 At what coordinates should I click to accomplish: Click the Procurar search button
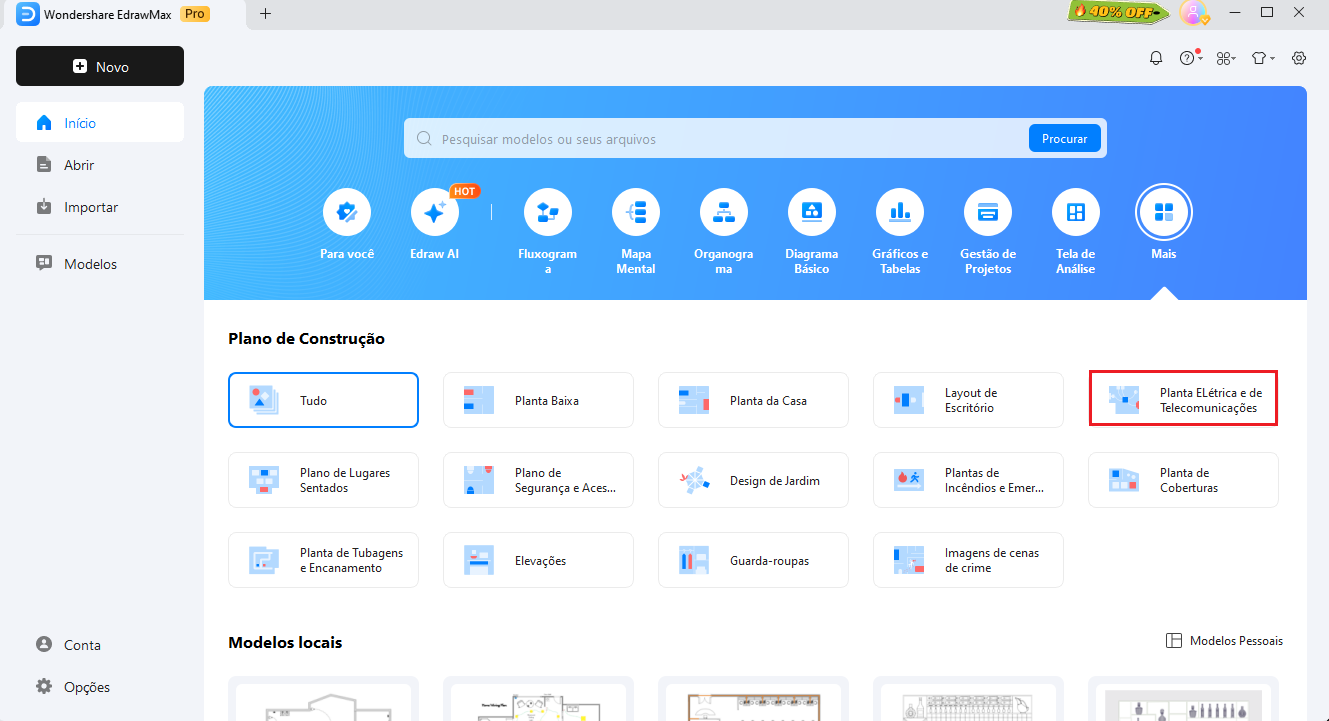click(1064, 139)
